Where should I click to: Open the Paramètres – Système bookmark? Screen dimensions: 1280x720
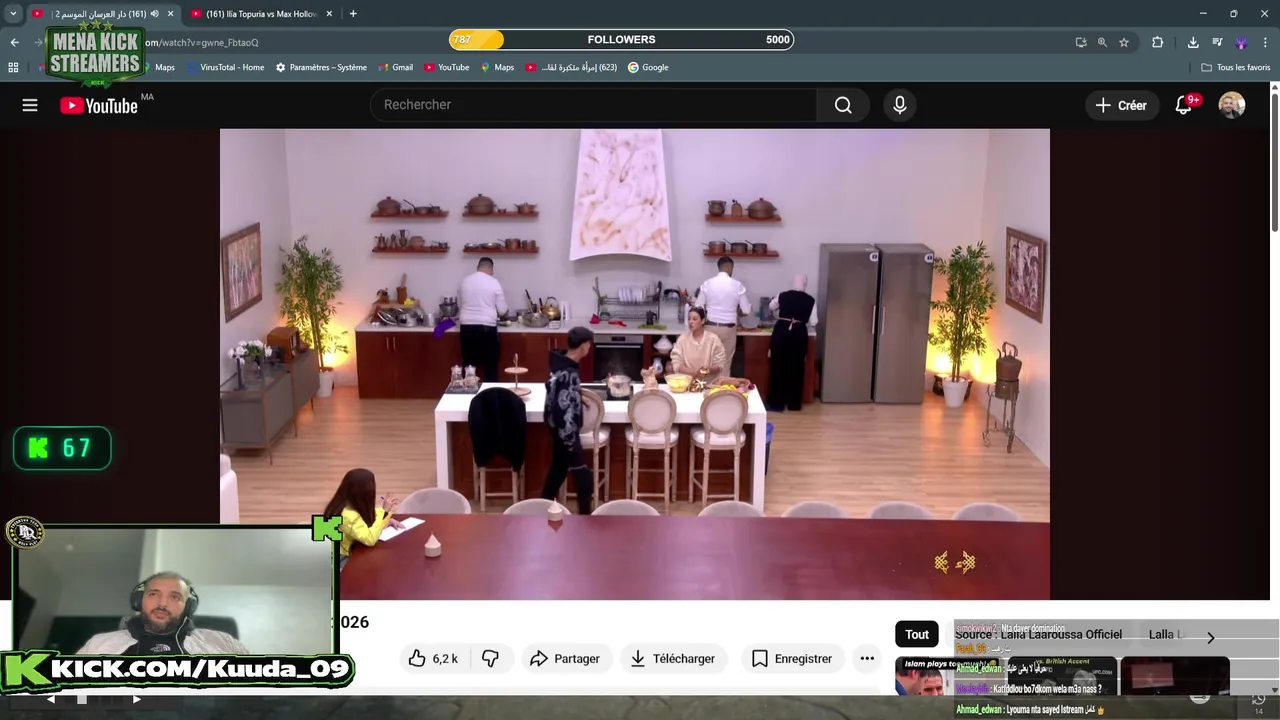pos(321,67)
